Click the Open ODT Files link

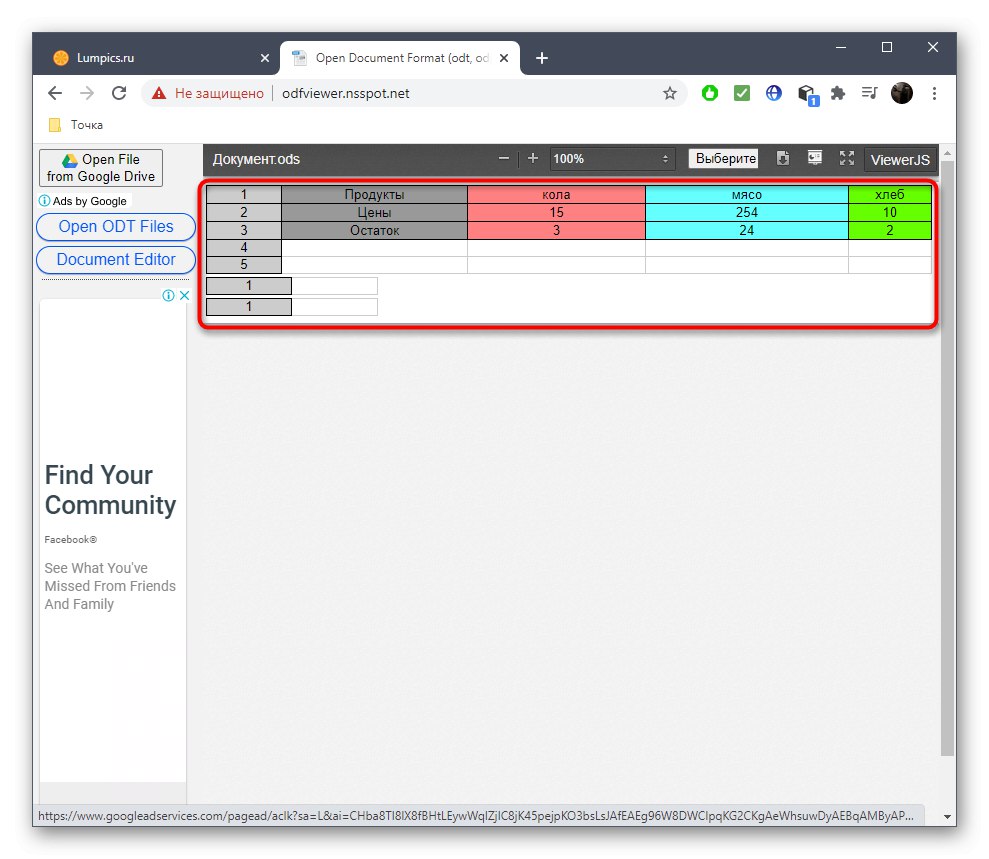(116, 227)
